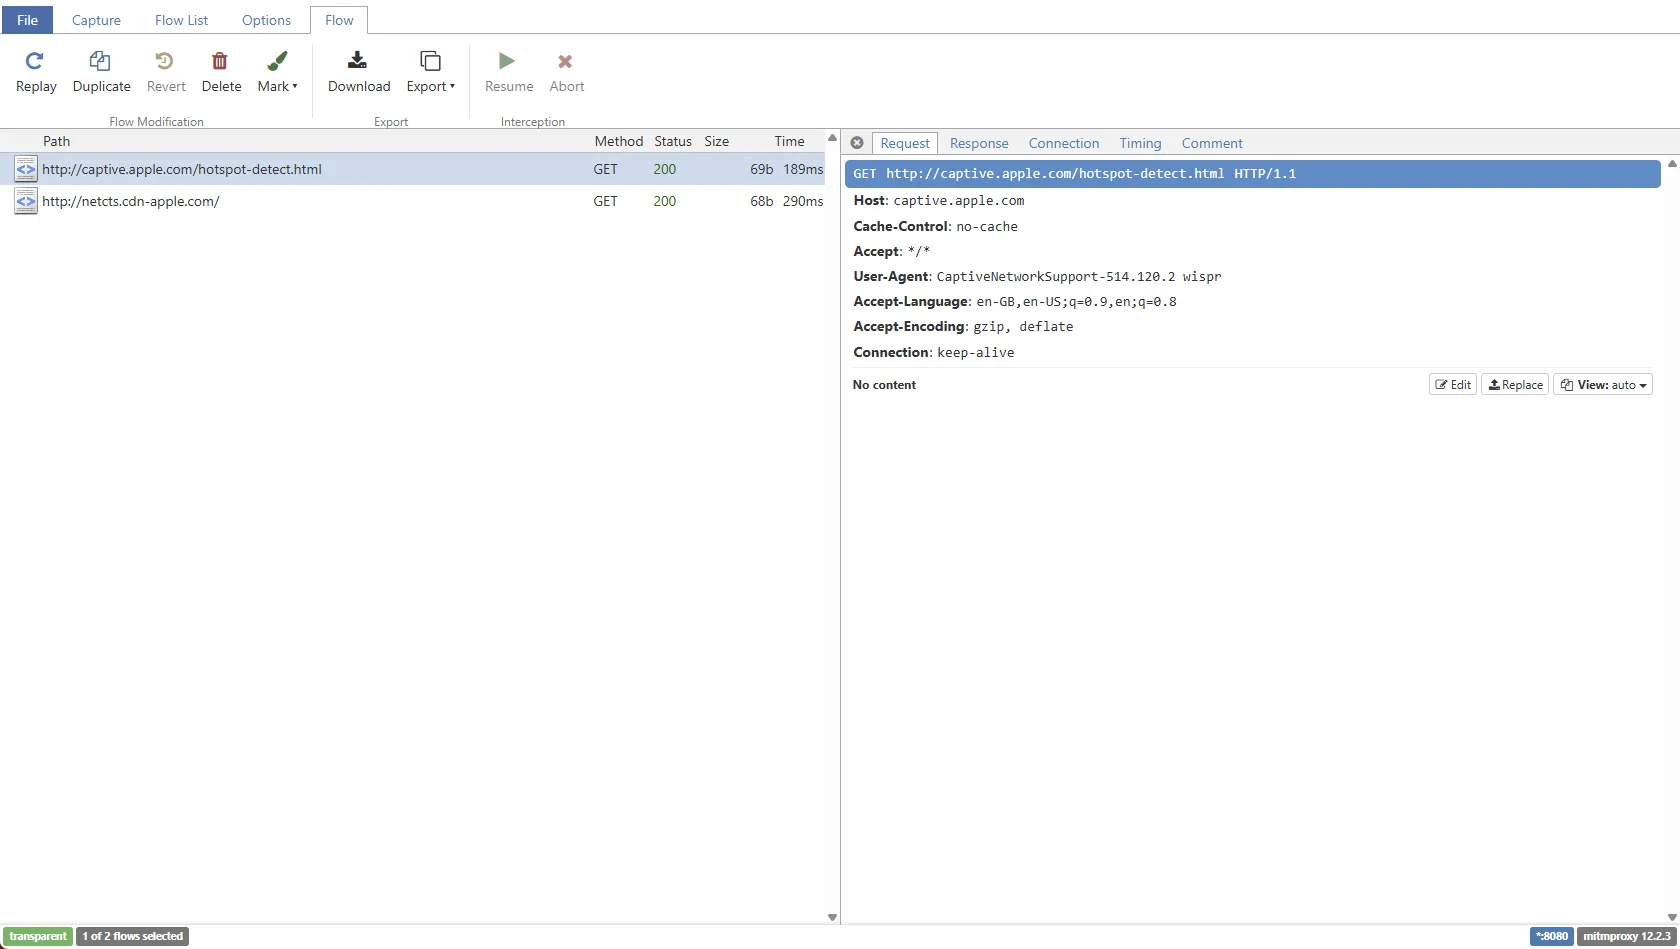Screen dimensions: 1680x949
Task: Click the '1 of 2 flows selected' badge
Action: 133,936
